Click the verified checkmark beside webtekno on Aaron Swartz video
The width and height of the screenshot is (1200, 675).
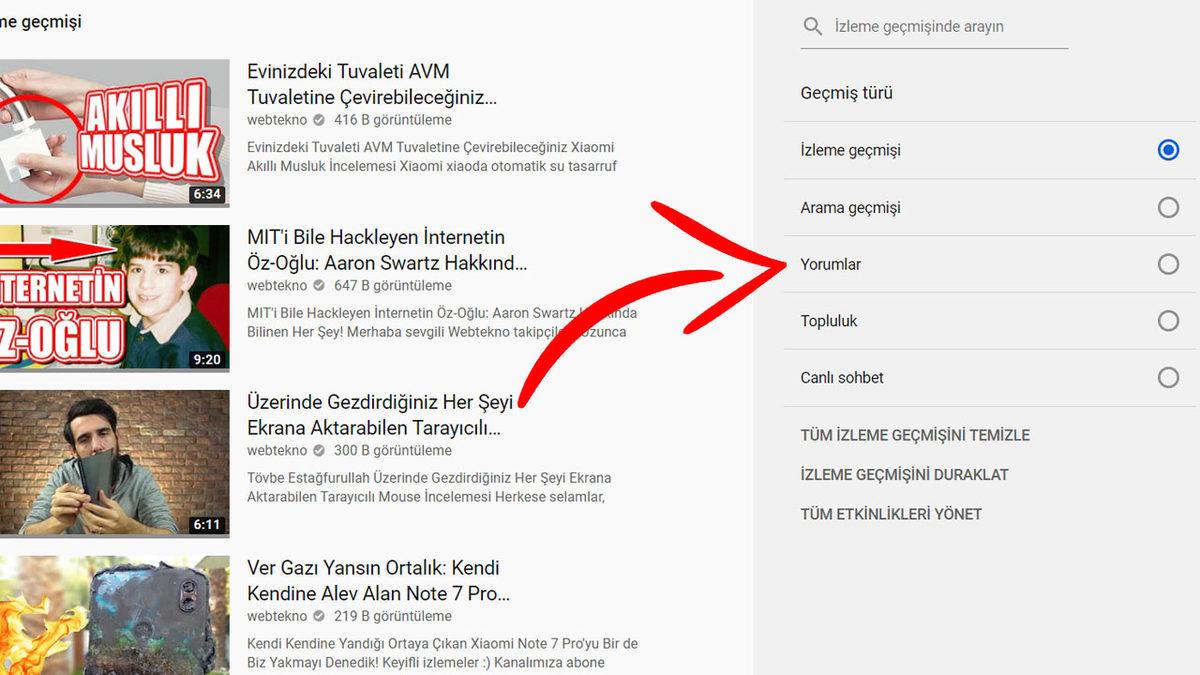tap(318, 285)
